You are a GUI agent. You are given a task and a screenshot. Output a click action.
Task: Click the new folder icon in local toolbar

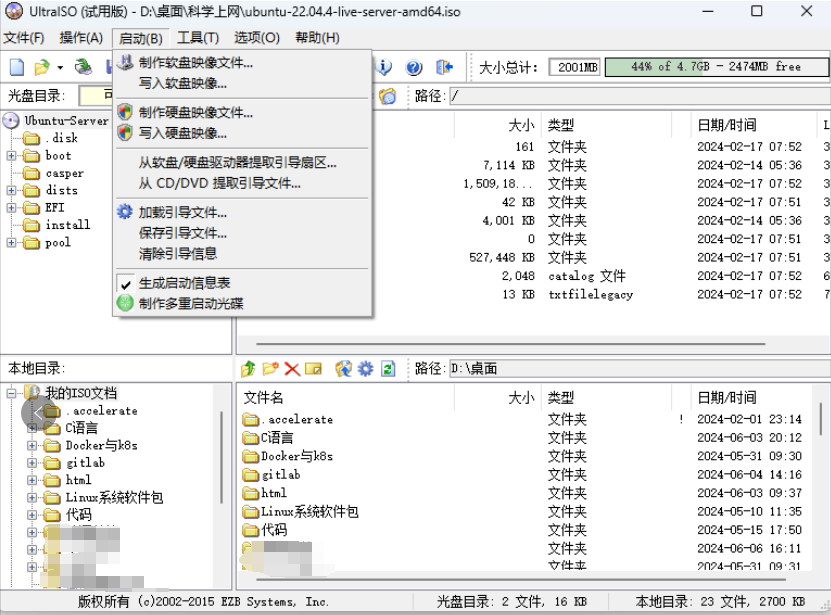(x=270, y=368)
